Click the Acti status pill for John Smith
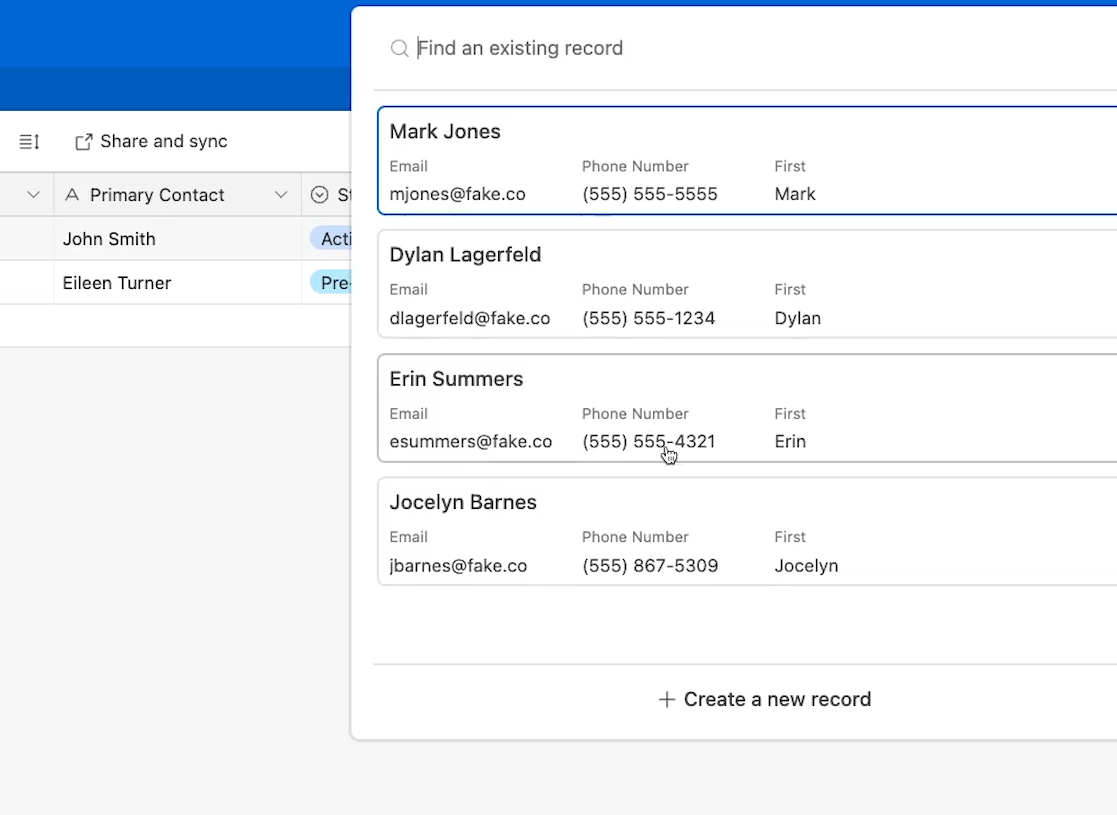1117x815 pixels. [x=331, y=239]
